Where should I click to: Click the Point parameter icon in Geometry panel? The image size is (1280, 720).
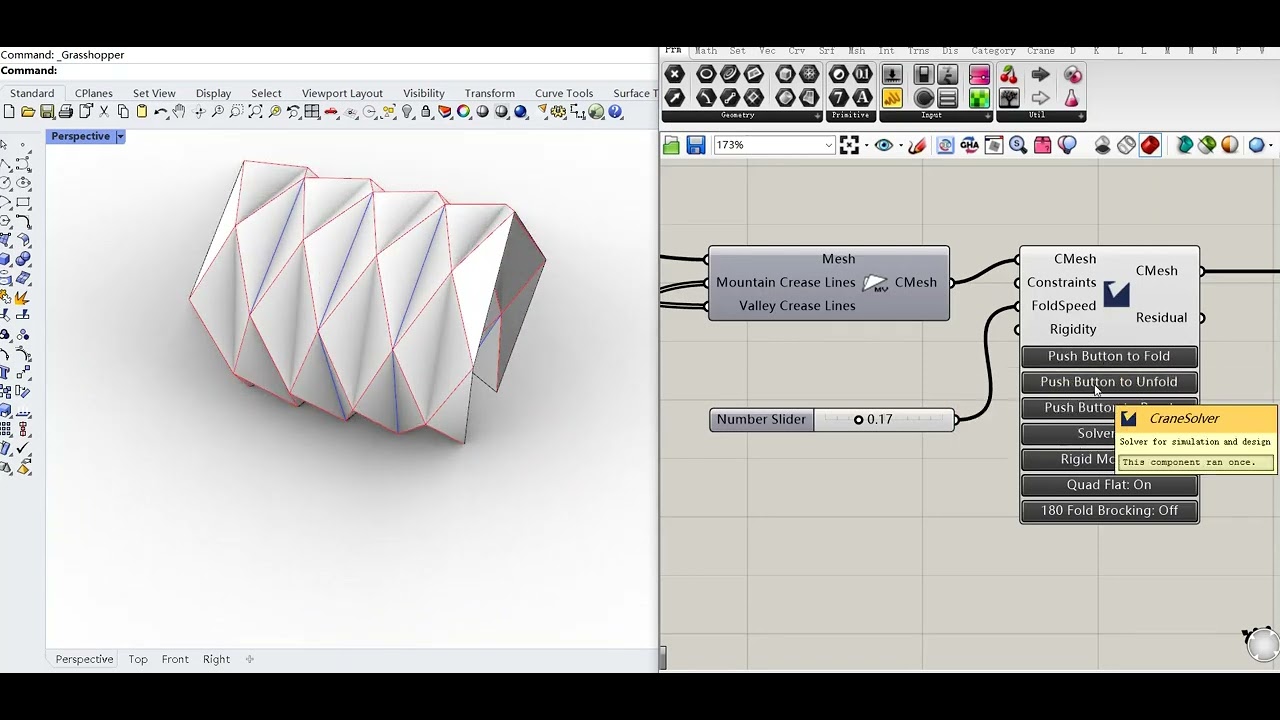675,74
